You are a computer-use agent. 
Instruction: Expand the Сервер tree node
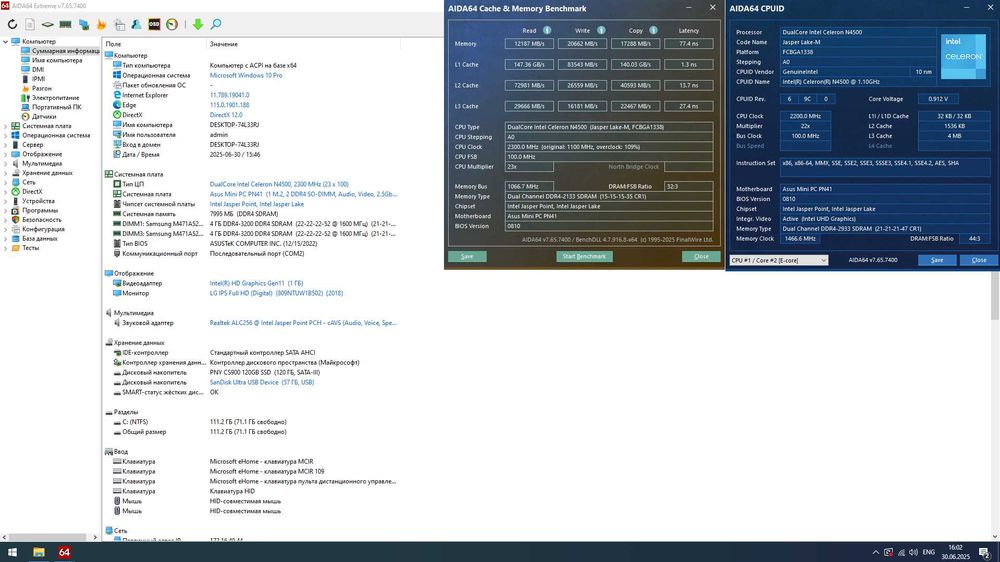(6, 145)
